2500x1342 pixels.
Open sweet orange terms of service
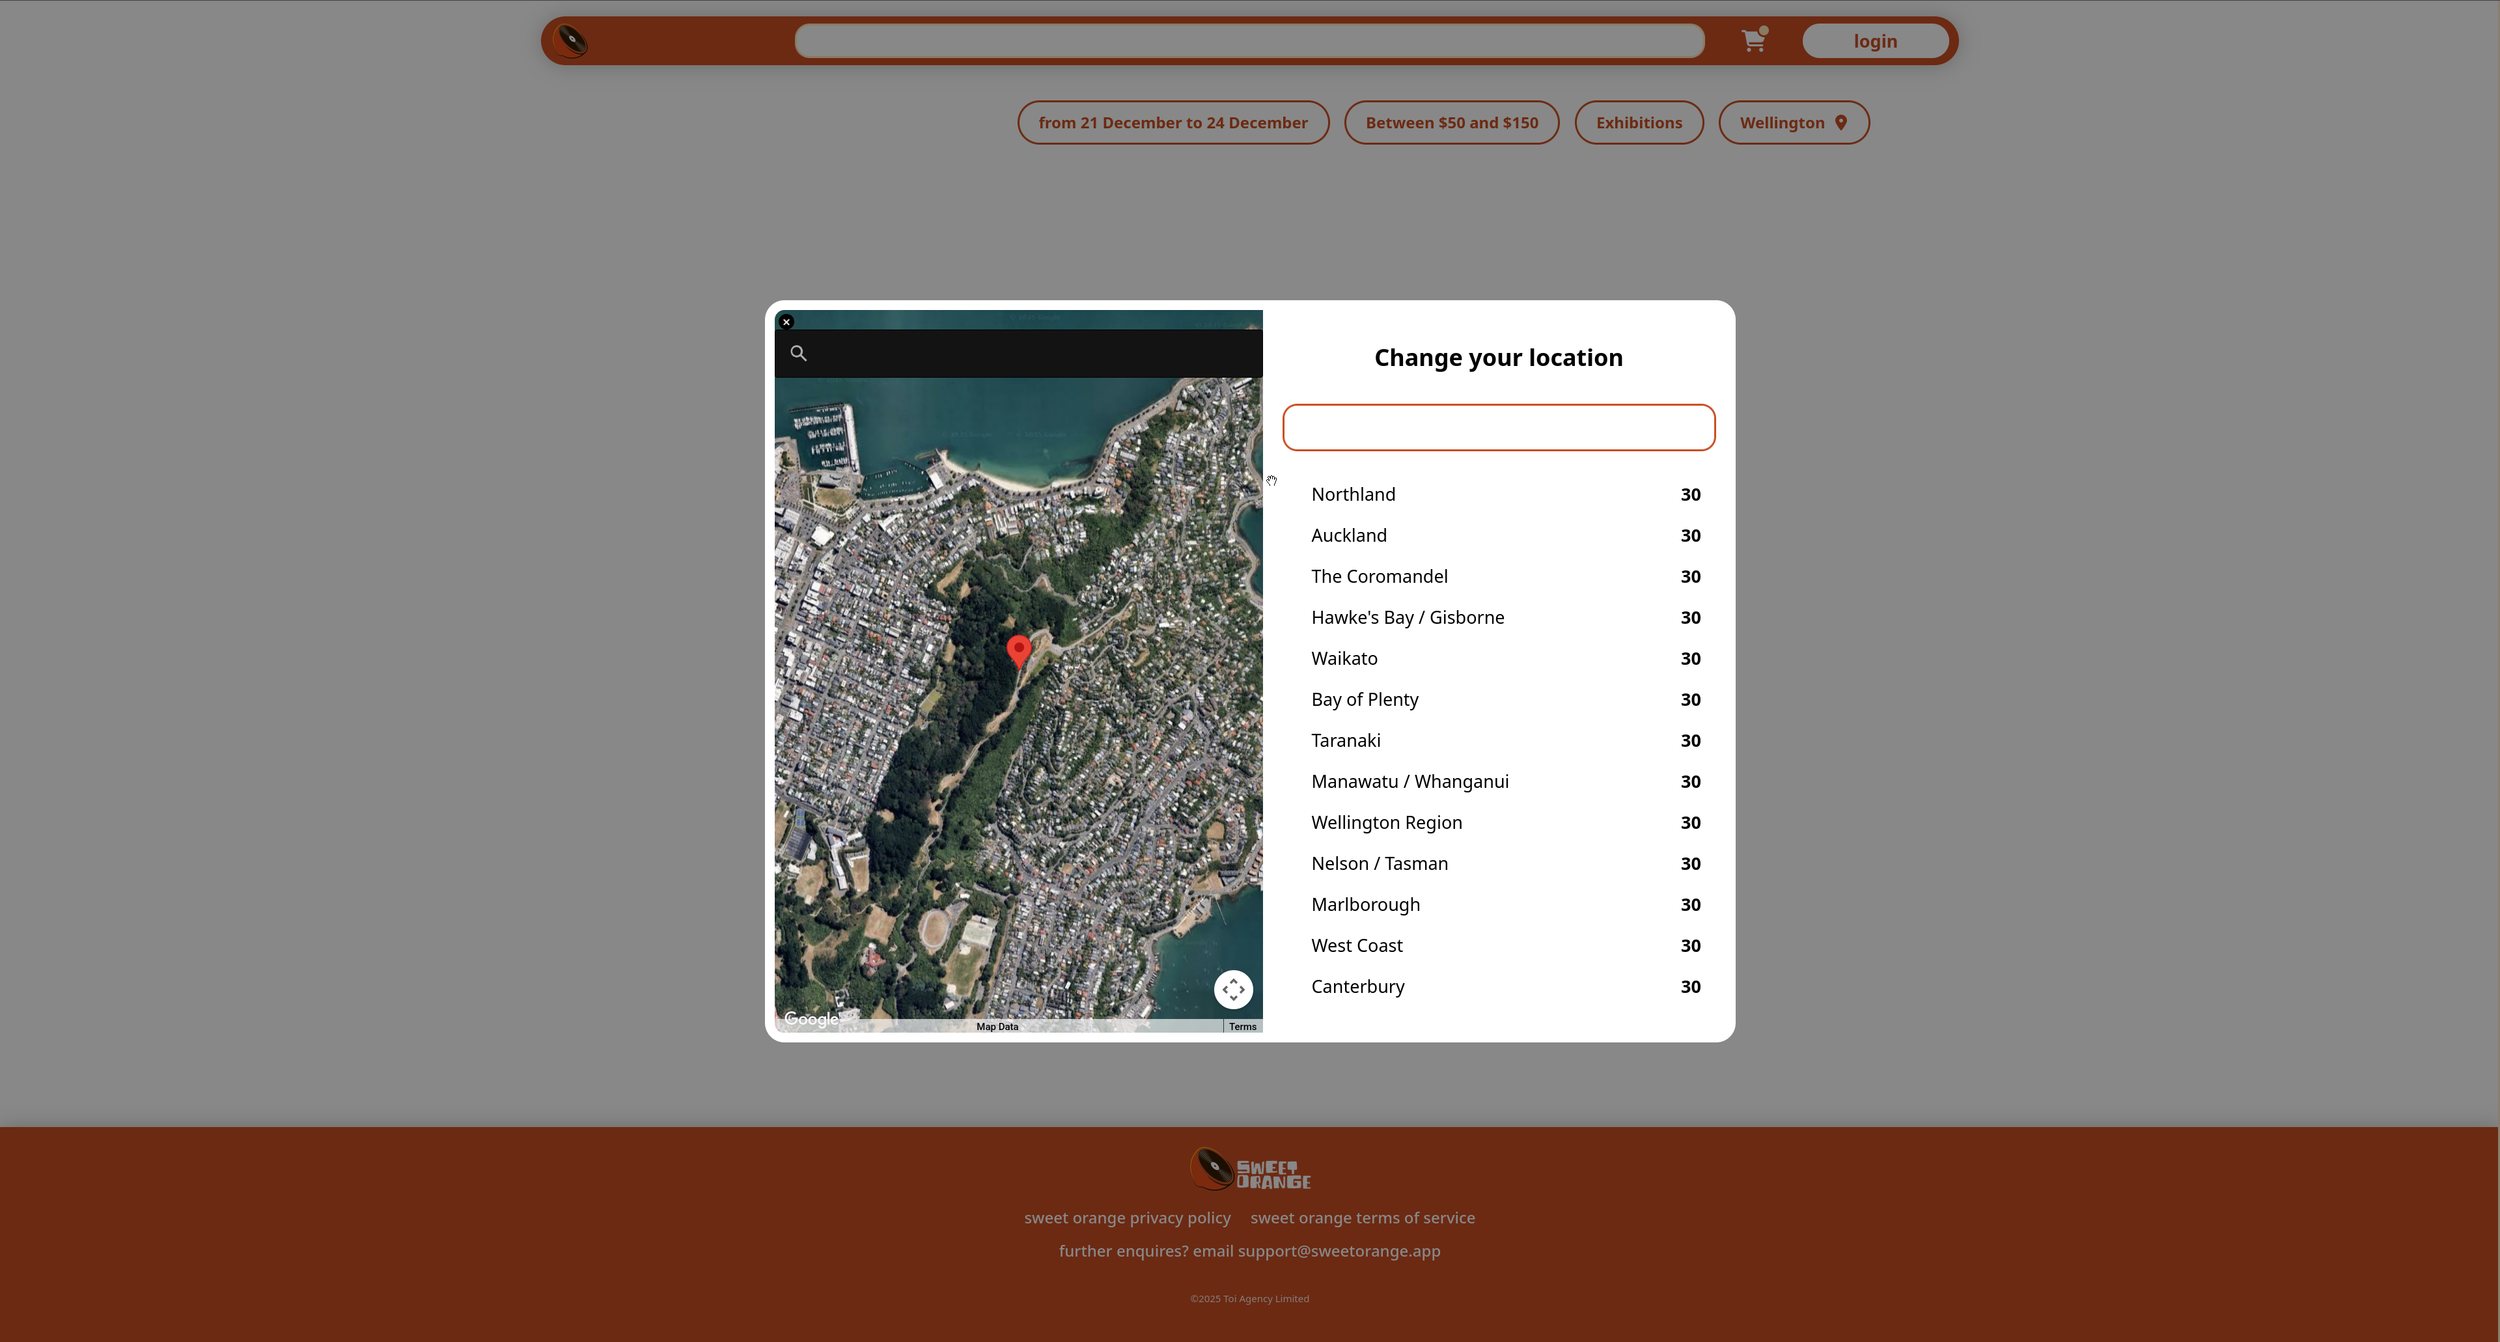1362,1218
